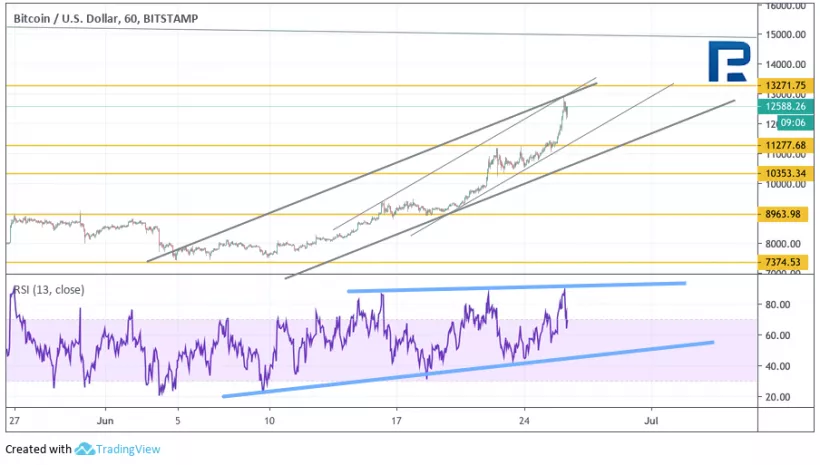
Task: Click the 10353.34 price level label
Action: point(788,173)
